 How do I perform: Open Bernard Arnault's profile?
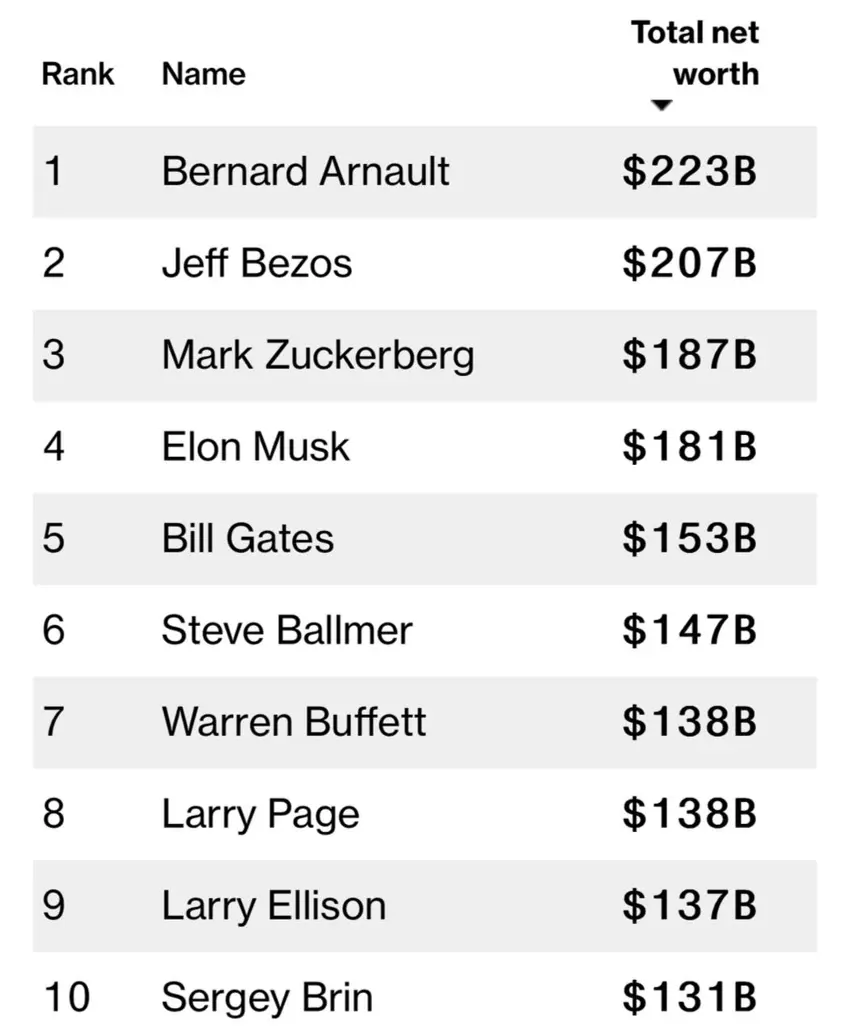305,172
